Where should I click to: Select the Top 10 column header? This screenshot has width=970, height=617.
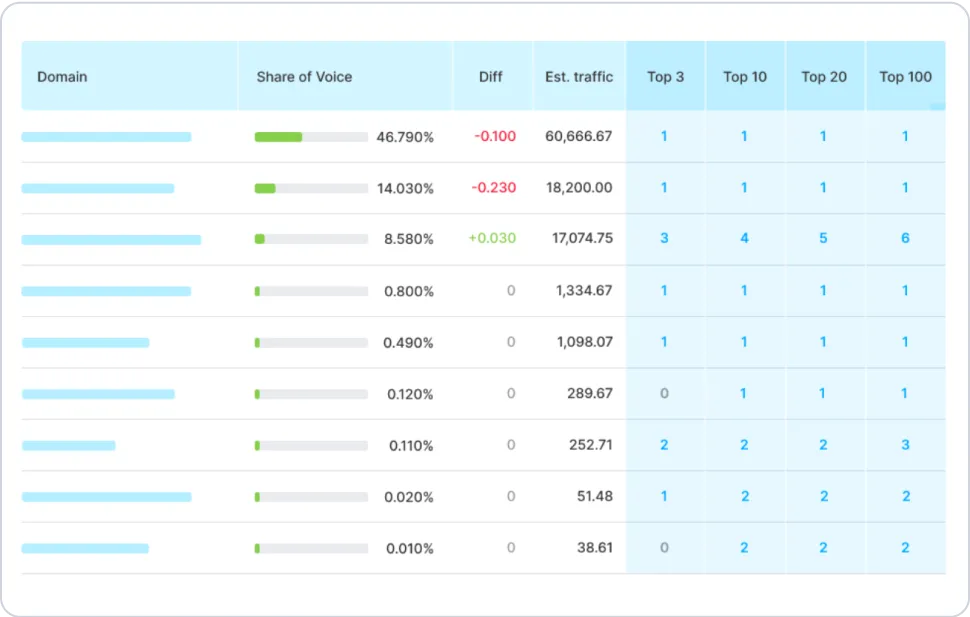point(745,77)
